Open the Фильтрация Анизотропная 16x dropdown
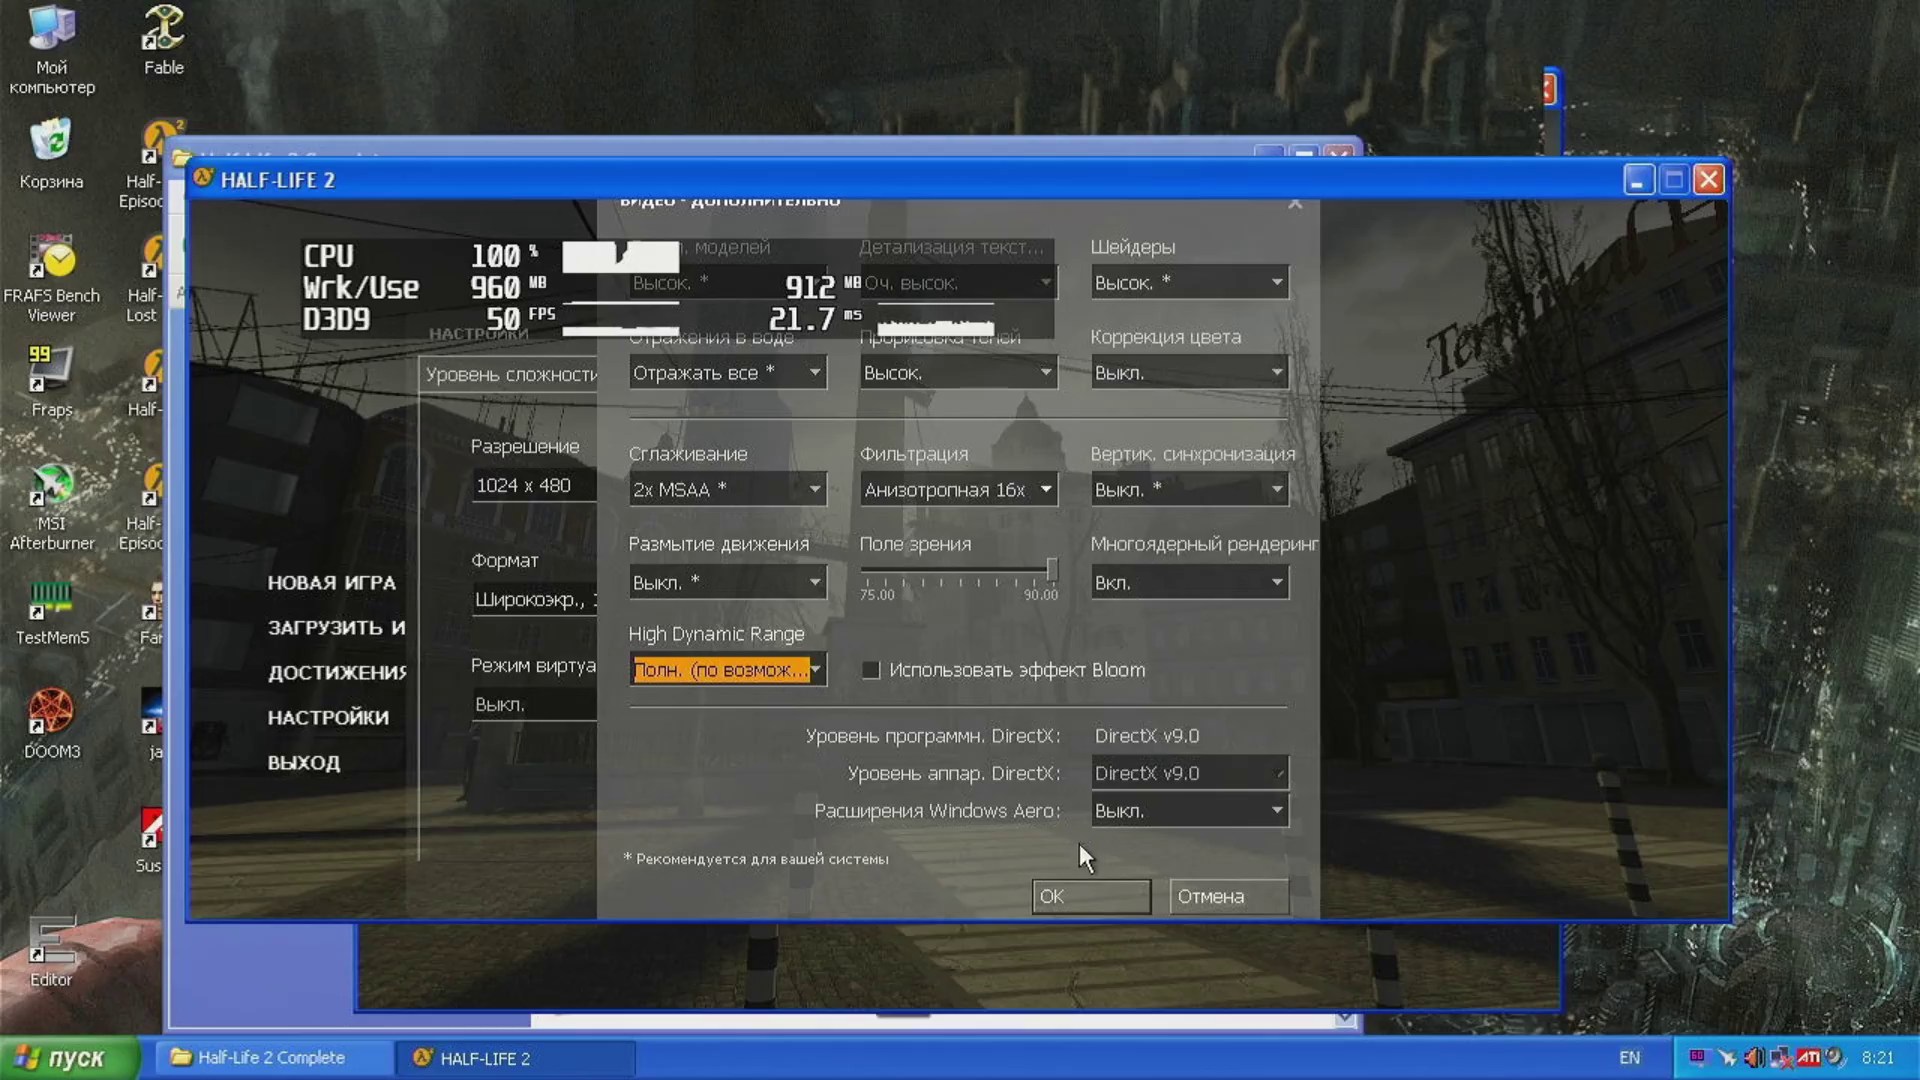This screenshot has height=1080, width=1920. click(x=958, y=490)
